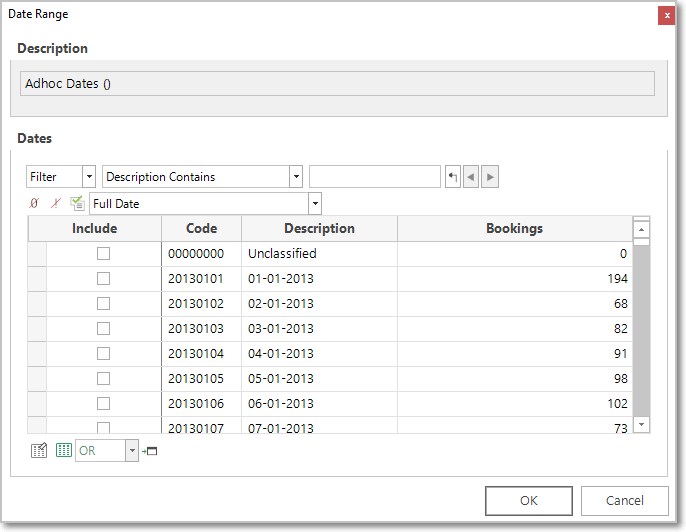Click the dates grid vertical scrollbar track
The height and width of the screenshot is (532, 686).
pos(641,330)
